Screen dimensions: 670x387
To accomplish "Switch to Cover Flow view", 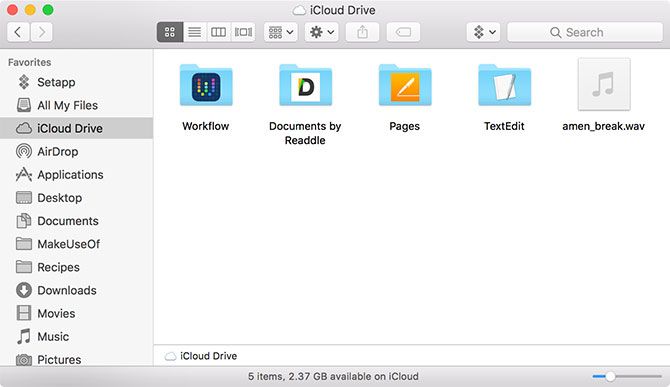I will [243, 32].
